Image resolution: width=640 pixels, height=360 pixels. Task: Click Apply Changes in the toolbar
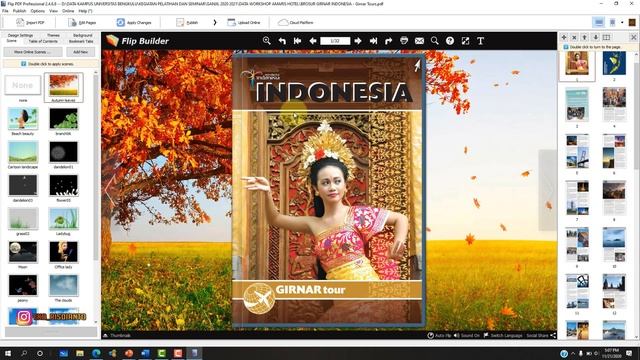pyautogui.click(x=134, y=22)
